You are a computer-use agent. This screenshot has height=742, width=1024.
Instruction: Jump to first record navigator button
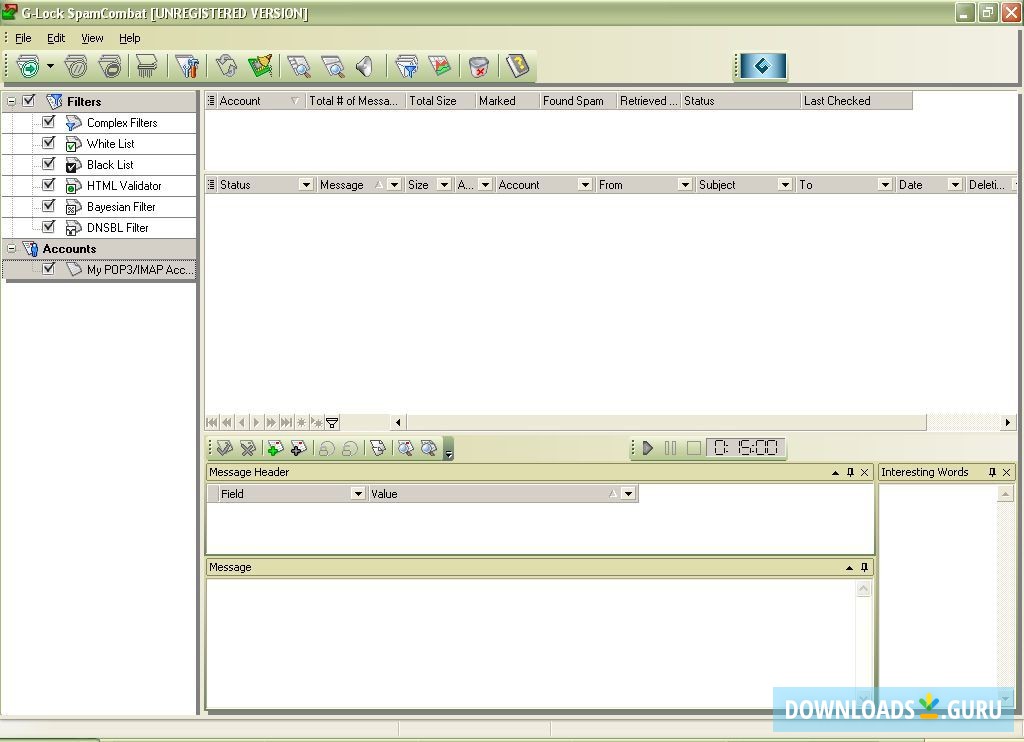[212, 423]
